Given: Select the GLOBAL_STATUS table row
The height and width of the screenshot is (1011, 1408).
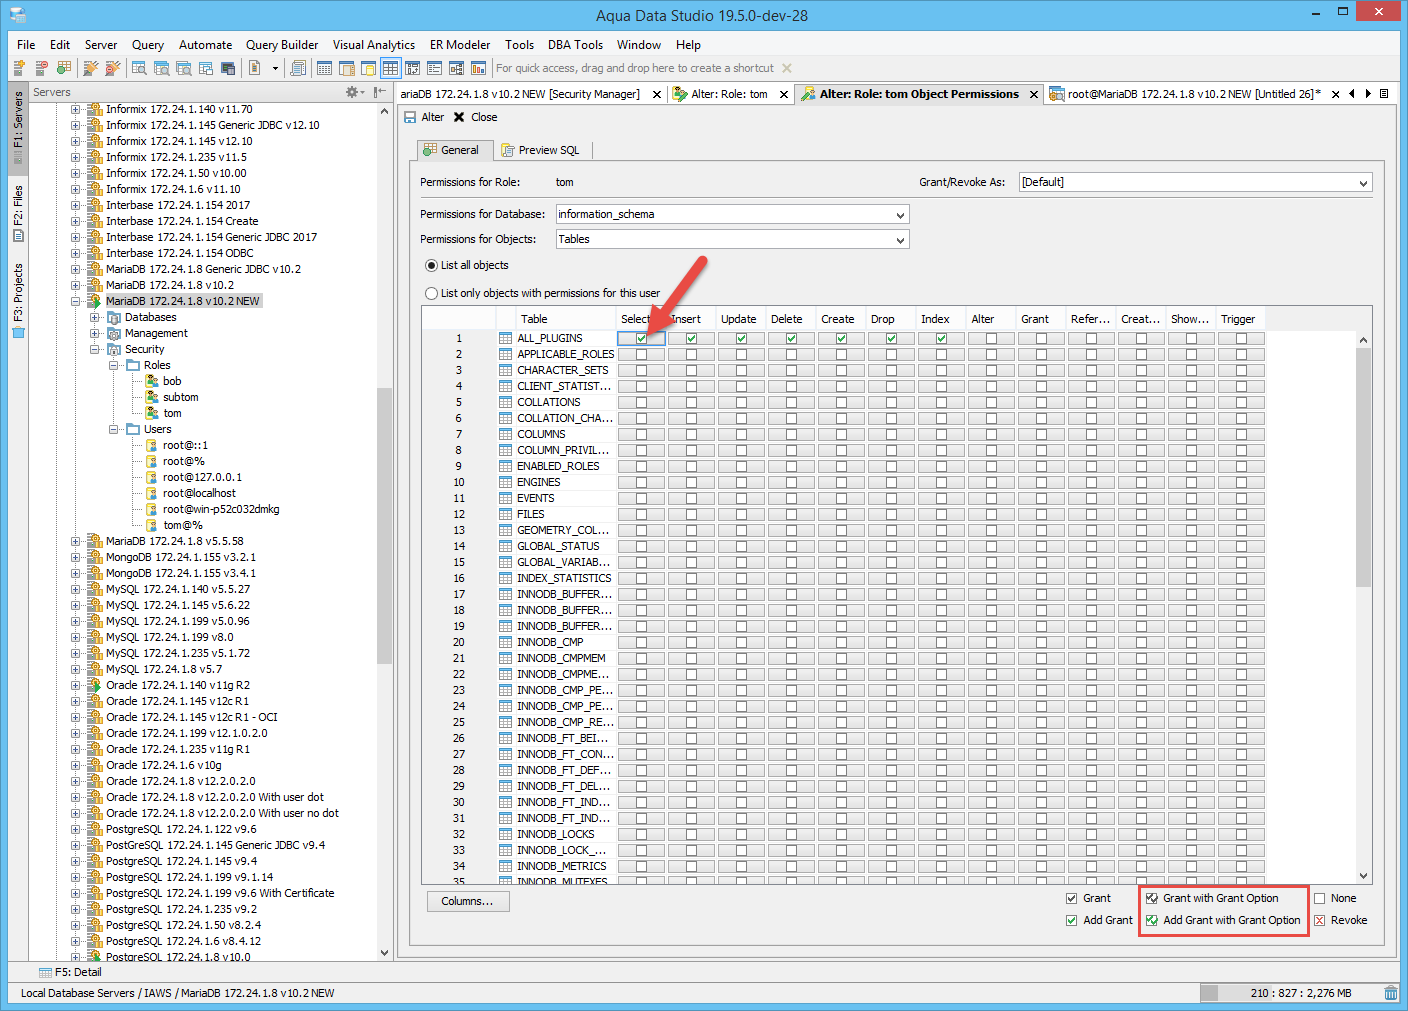Looking at the screenshot, I should pos(558,546).
